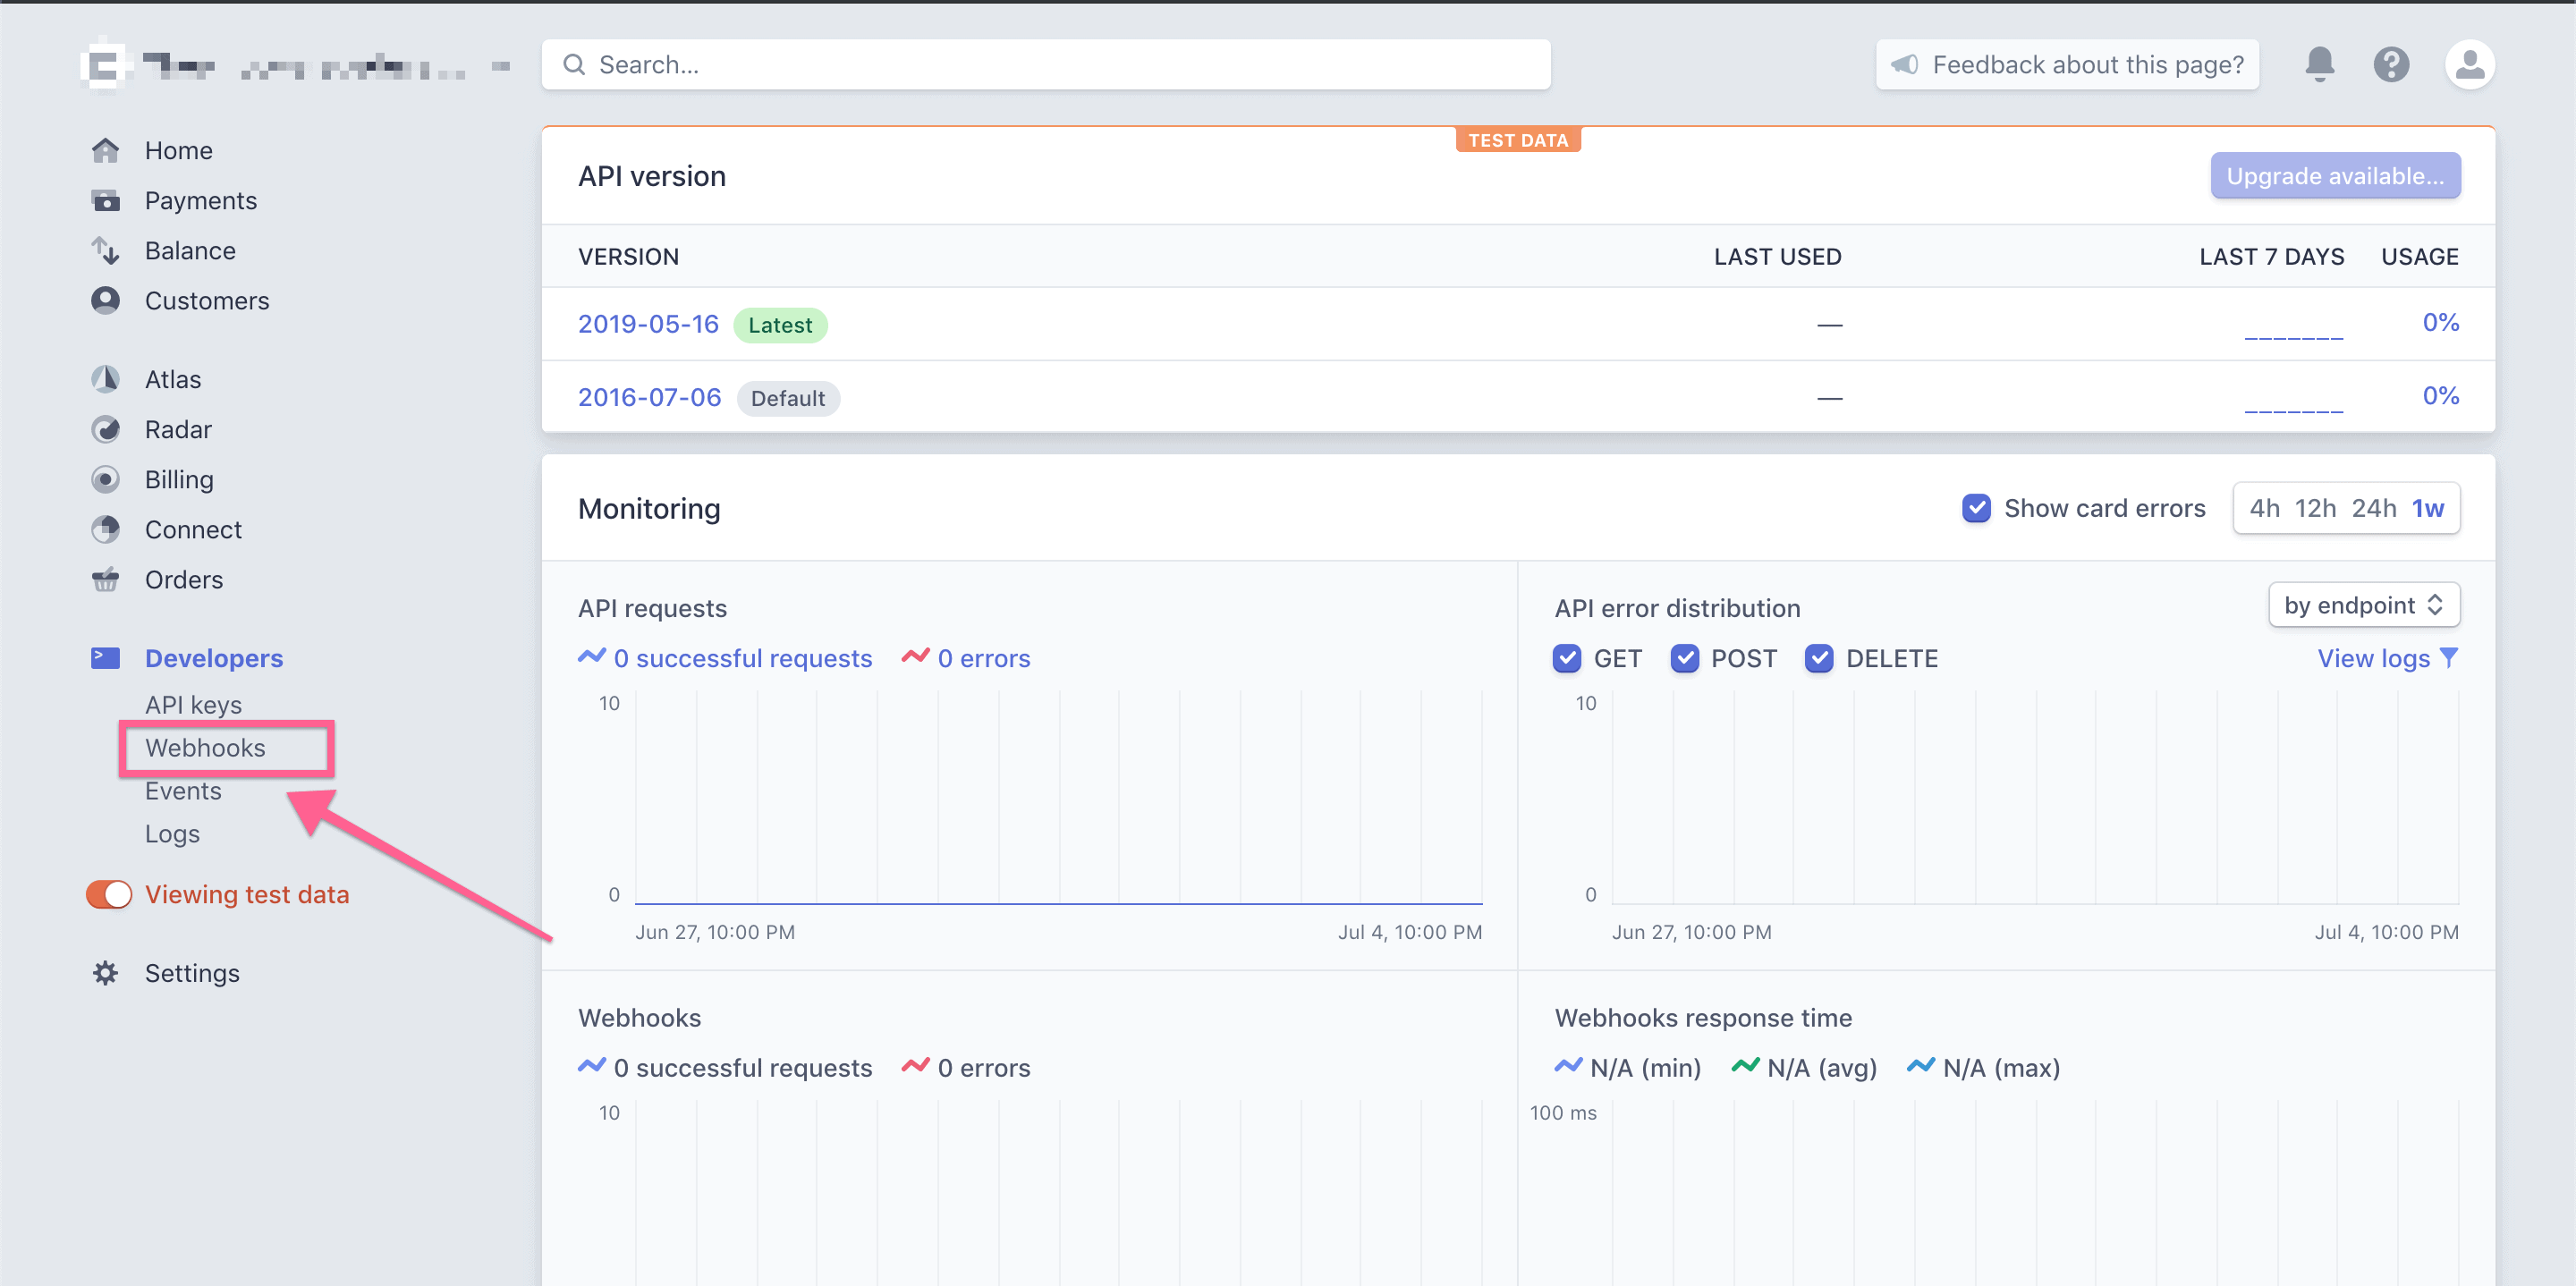
Task: Expand the account switcher dropdown arrow
Action: click(x=501, y=66)
